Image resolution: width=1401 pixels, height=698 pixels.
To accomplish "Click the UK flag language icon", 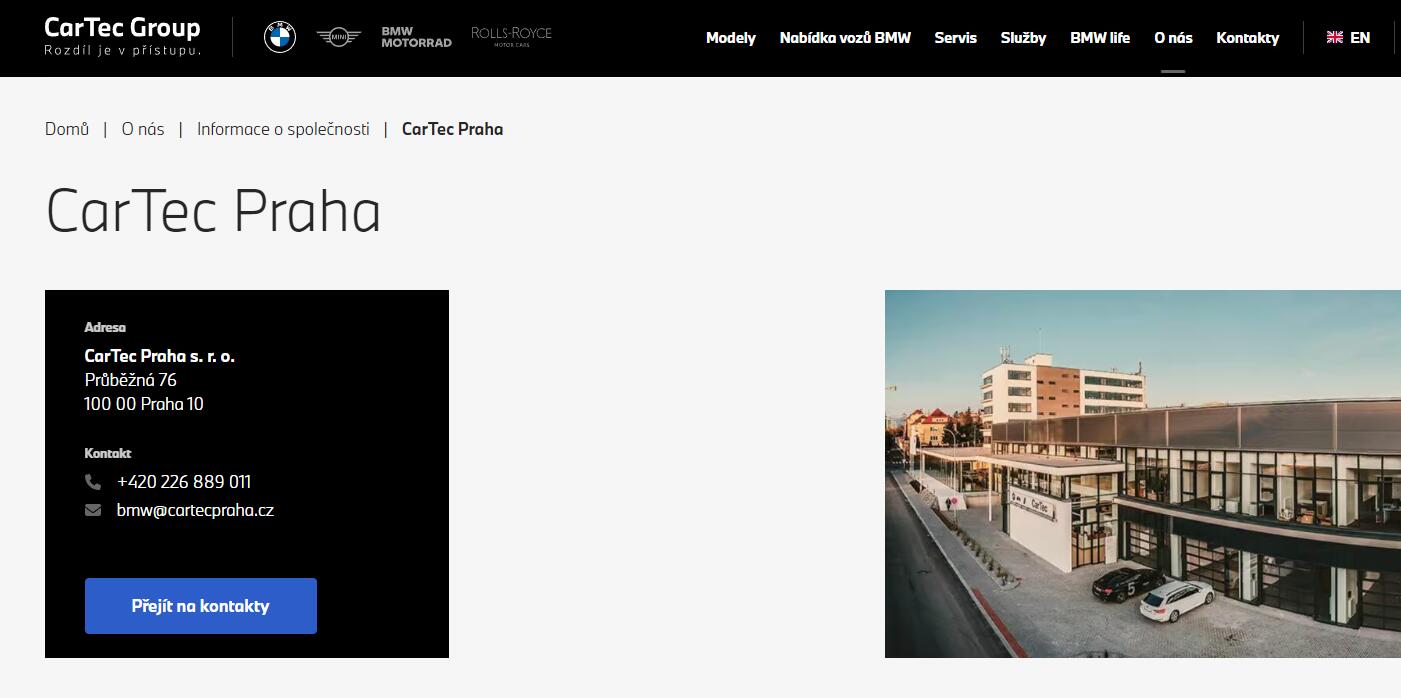I will click(1334, 37).
